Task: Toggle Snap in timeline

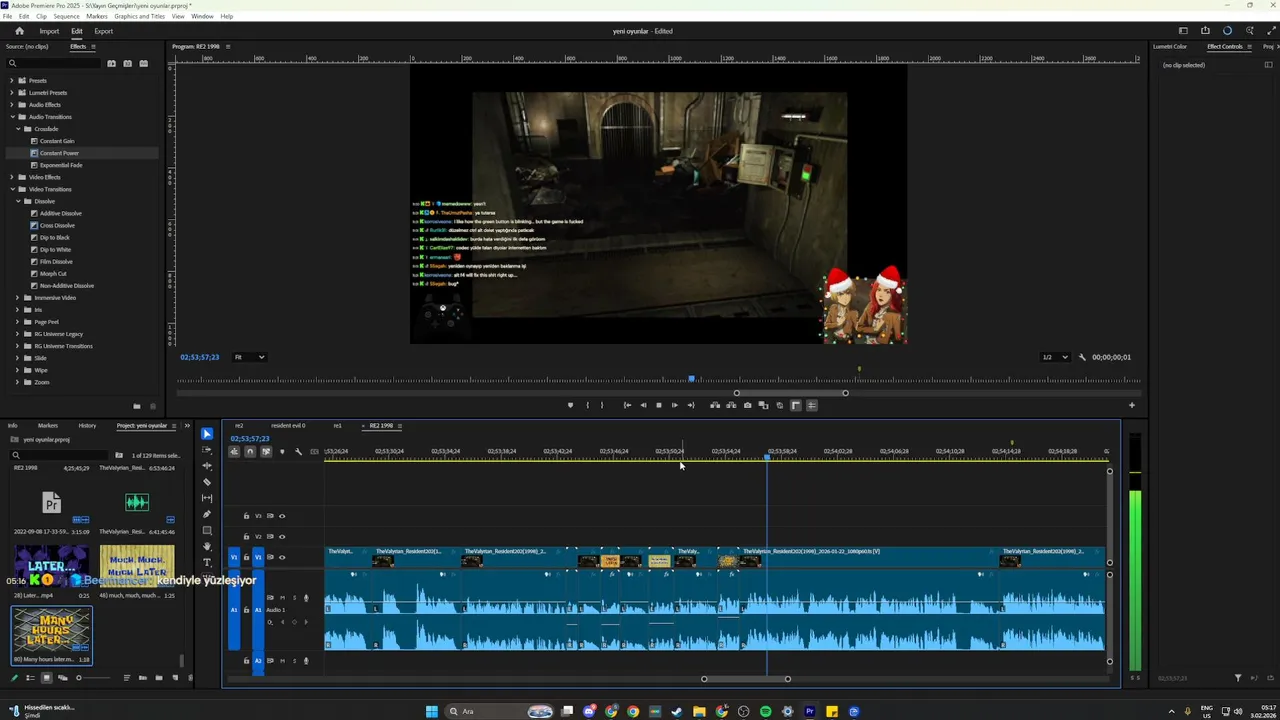Action: [x=250, y=452]
